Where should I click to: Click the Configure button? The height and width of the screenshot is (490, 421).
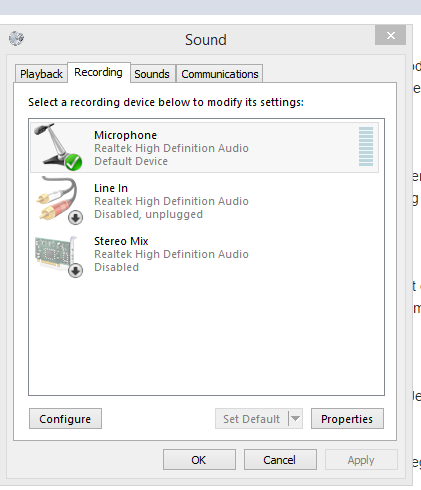tap(65, 419)
